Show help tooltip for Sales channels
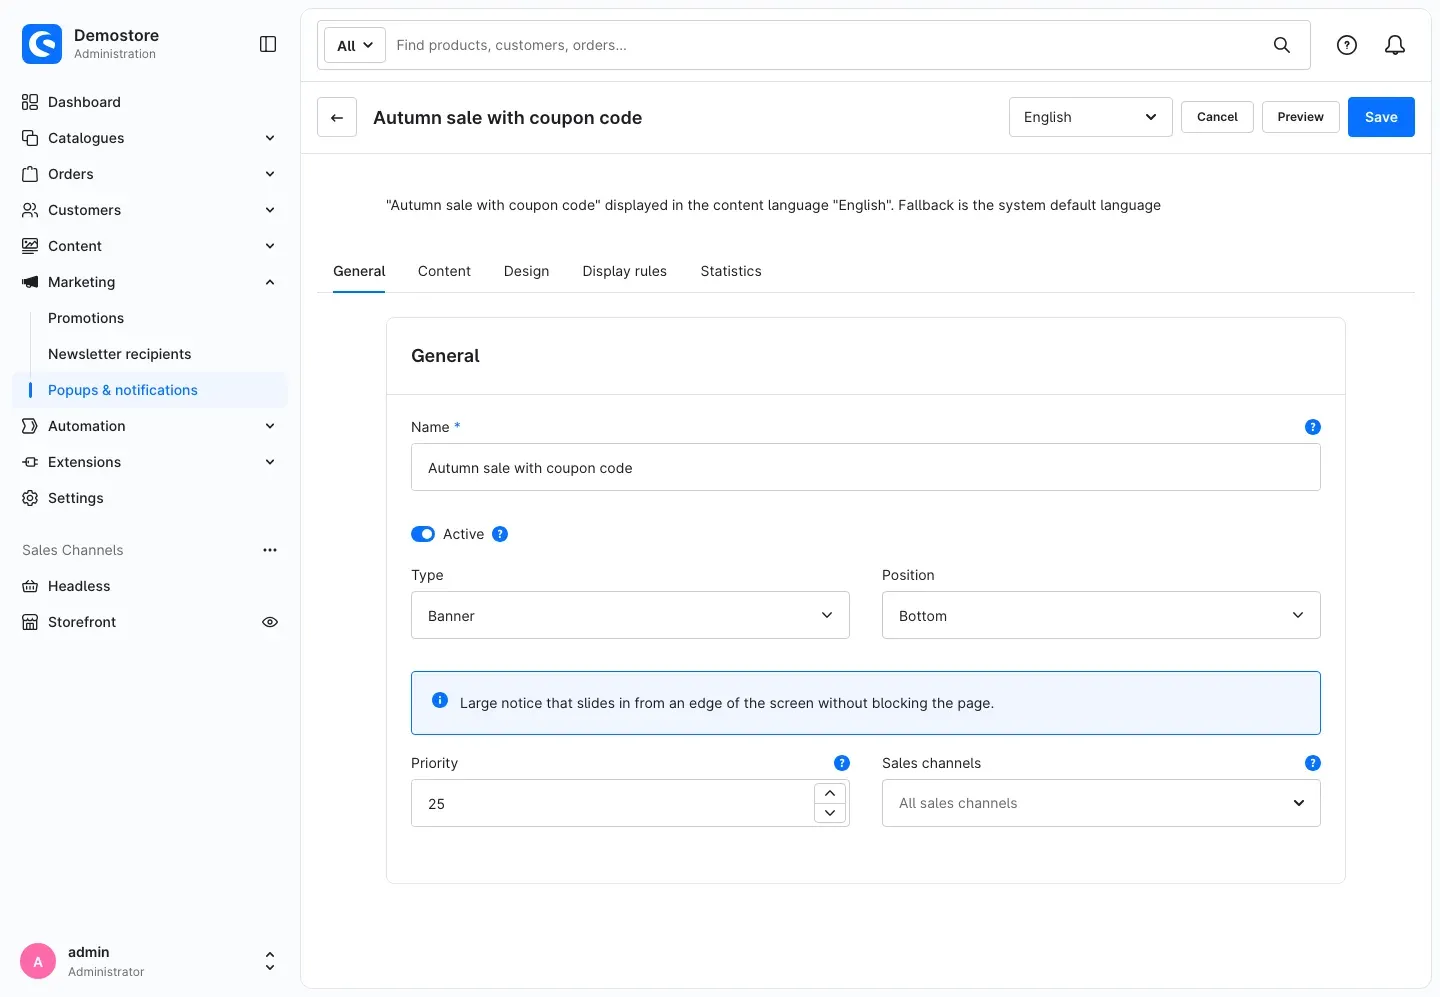This screenshot has width=1440, height=997. 1313,763
